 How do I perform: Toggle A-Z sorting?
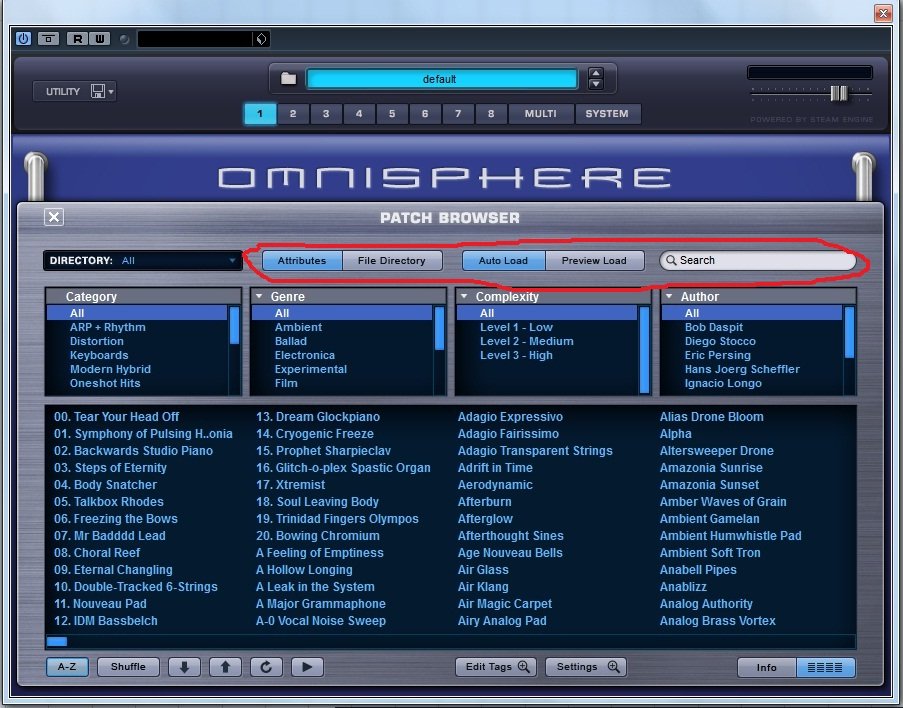[67, 667]
